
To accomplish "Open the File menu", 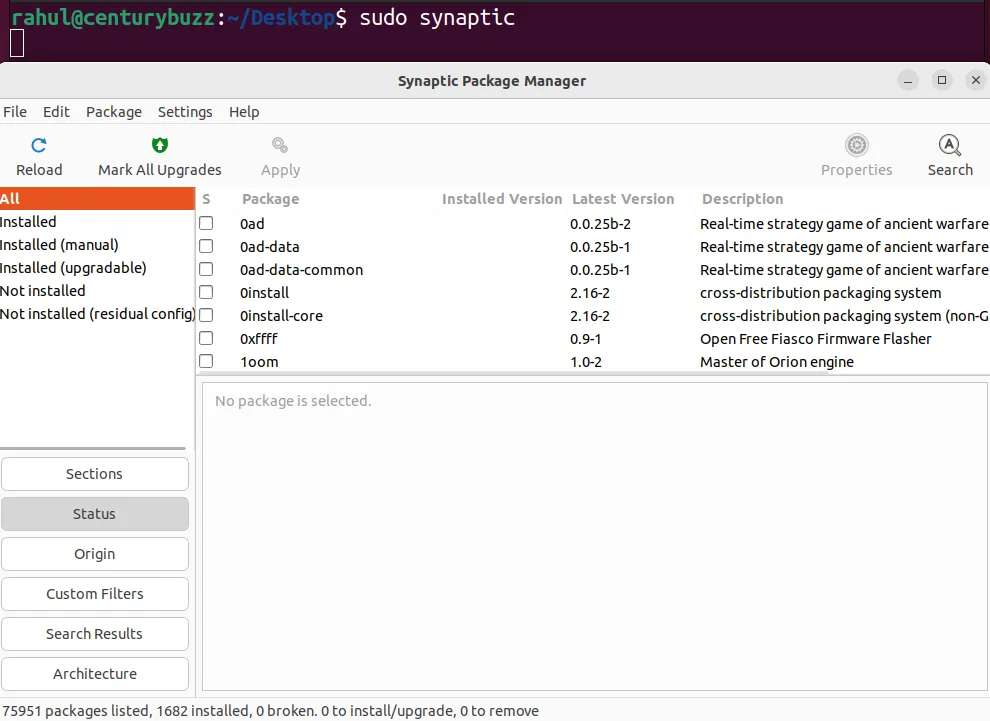I will (15, 112).
